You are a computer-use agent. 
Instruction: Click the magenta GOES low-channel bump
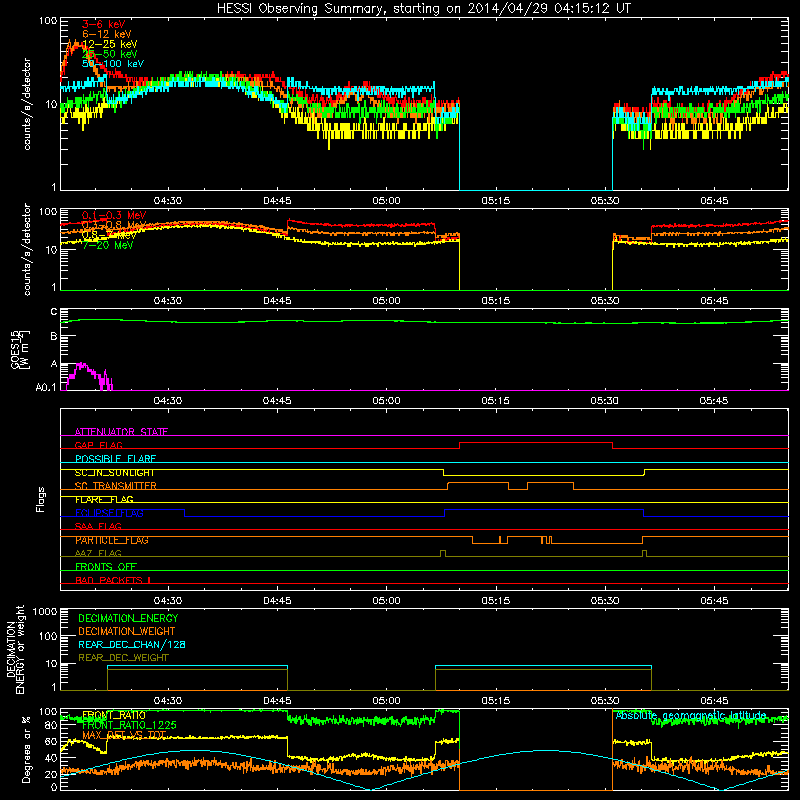(x=89, y=376)
